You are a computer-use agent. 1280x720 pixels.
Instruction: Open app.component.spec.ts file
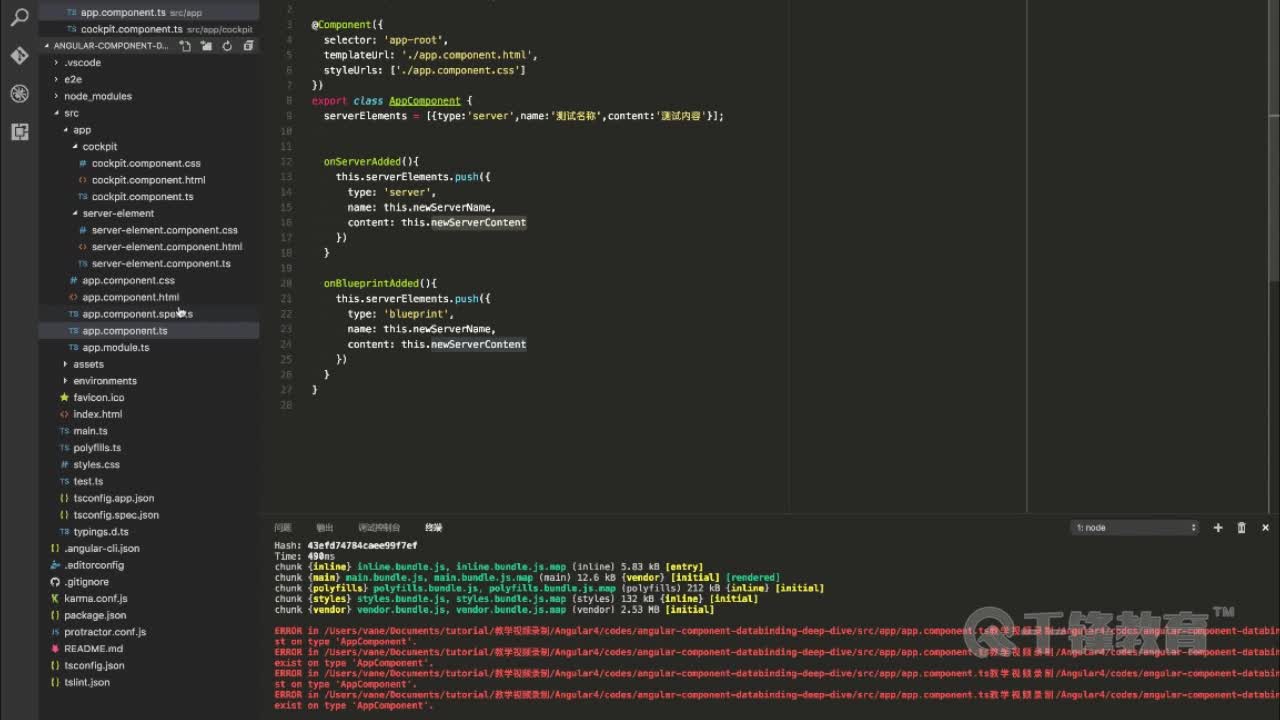click(137, 314)
